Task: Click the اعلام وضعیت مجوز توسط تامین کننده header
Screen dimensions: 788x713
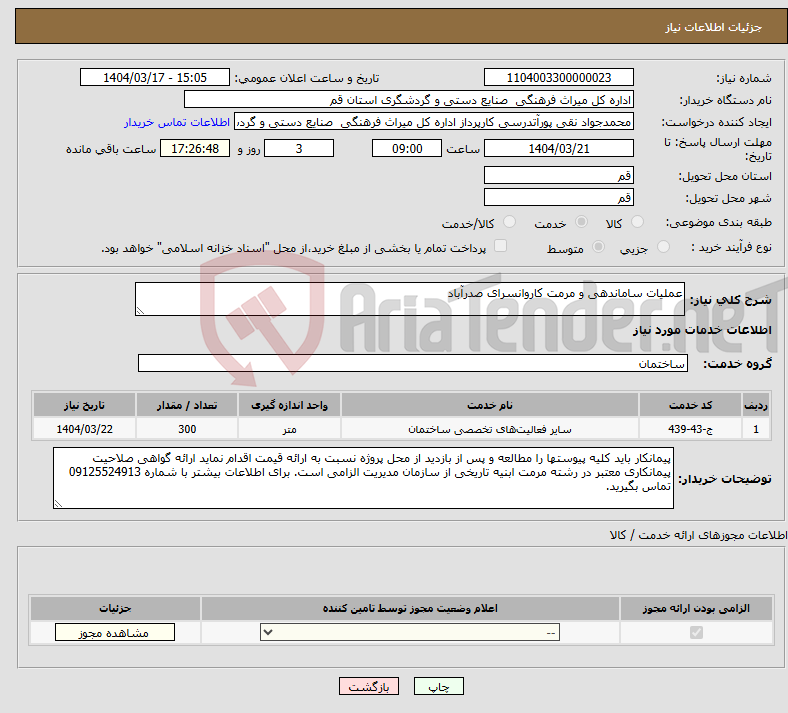Action: pos(410,608)
